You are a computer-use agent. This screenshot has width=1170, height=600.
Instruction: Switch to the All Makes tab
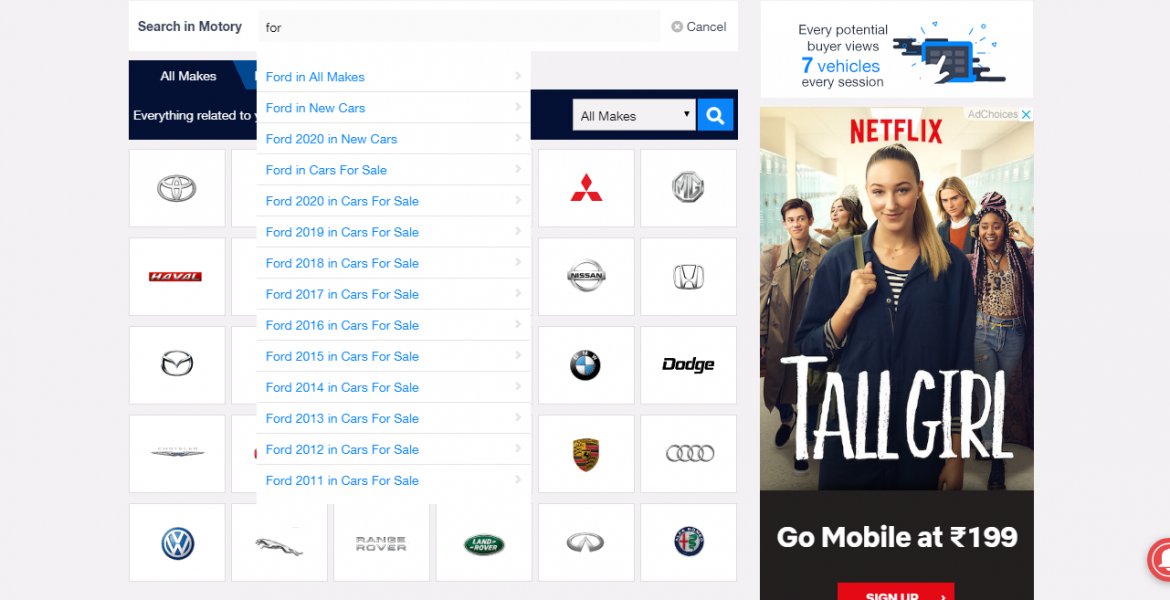(189, 76)
